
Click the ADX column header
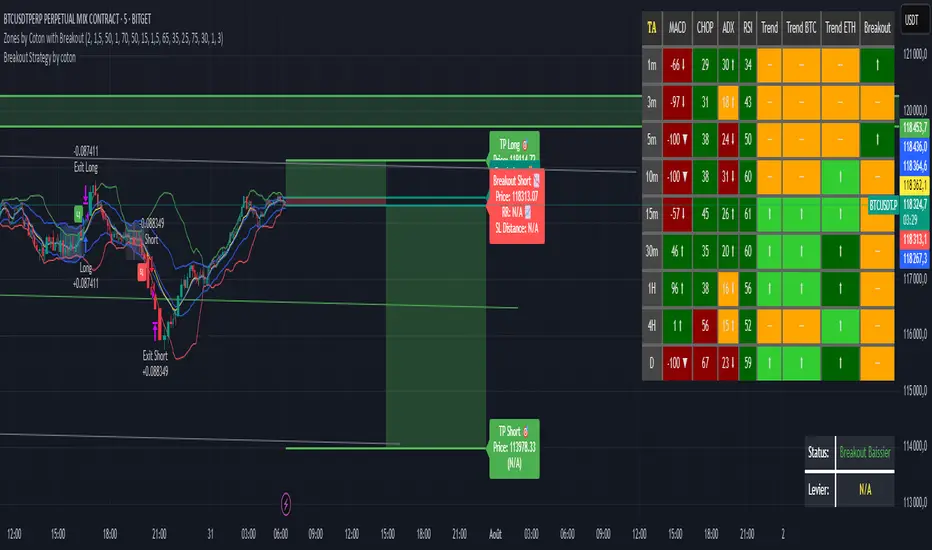(x=728, y=27)
